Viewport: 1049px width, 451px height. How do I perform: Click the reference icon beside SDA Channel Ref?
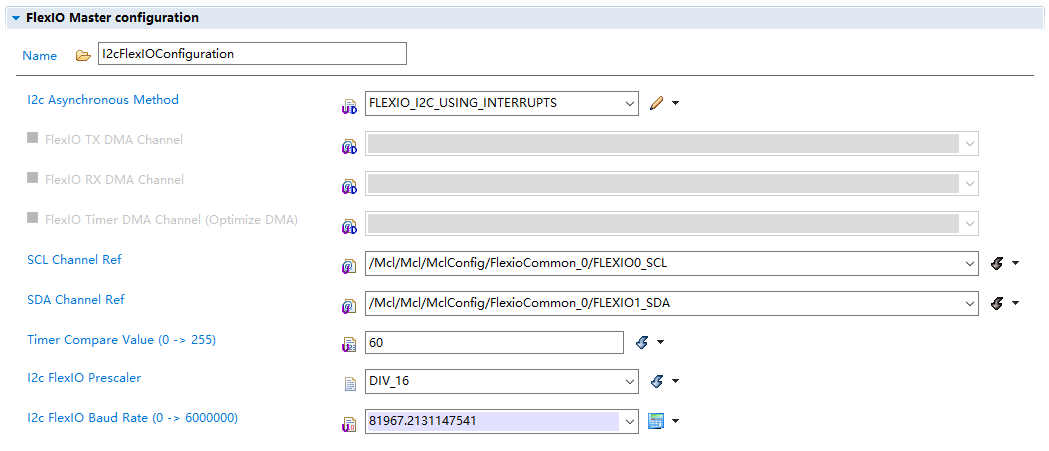point(349,306)
